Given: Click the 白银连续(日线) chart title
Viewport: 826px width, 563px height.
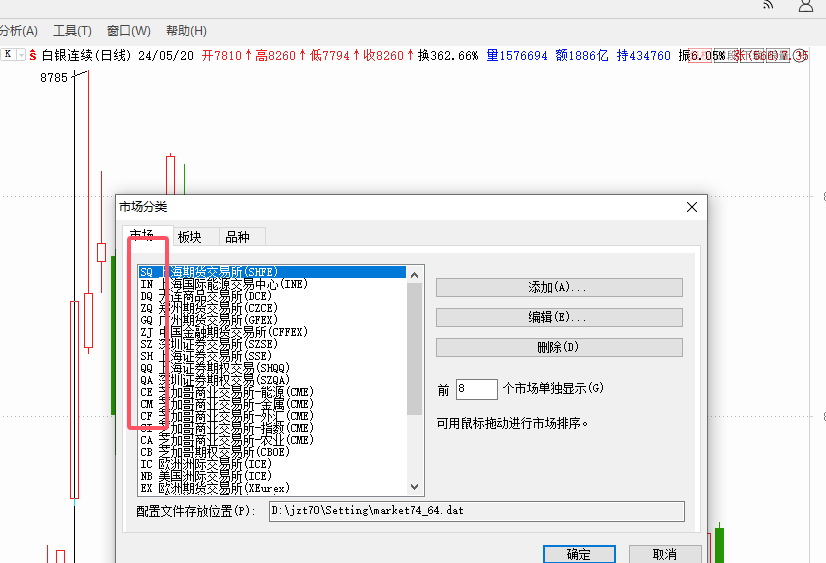Looking at the screenshot, I should (86, 55).
